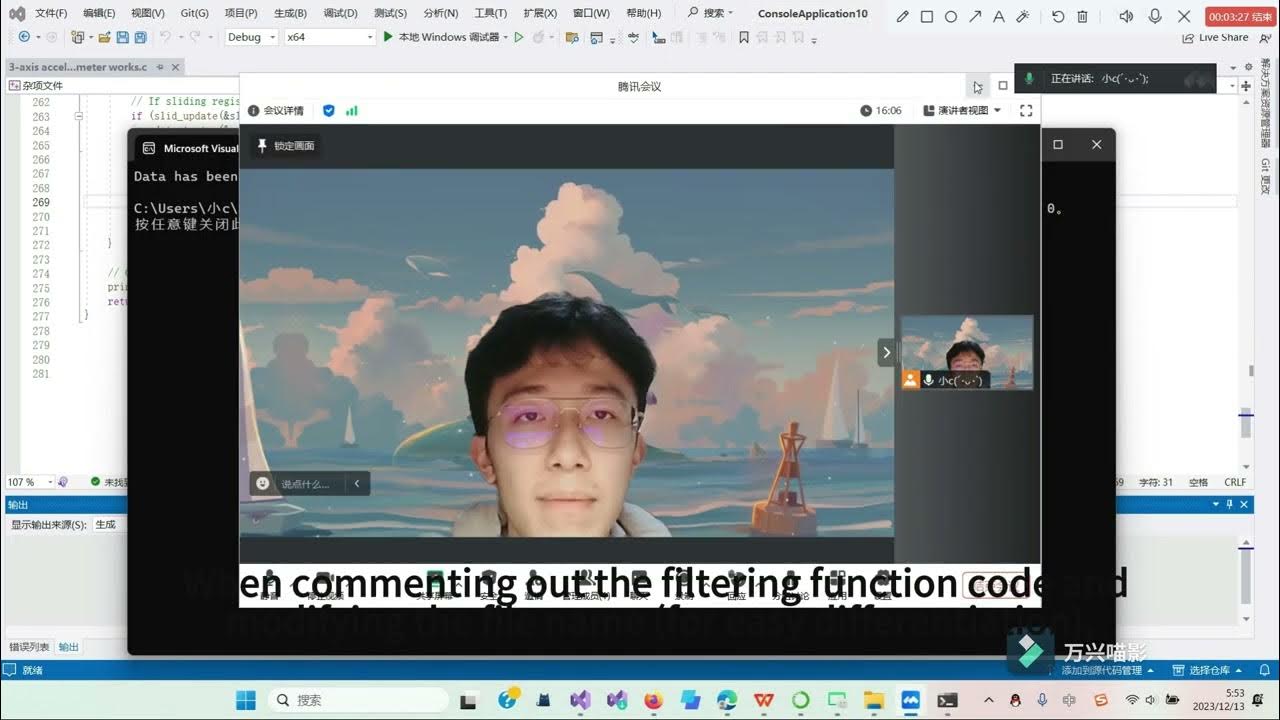
Task: Open the x64 platform dropdown
Action: coord(329,37)
